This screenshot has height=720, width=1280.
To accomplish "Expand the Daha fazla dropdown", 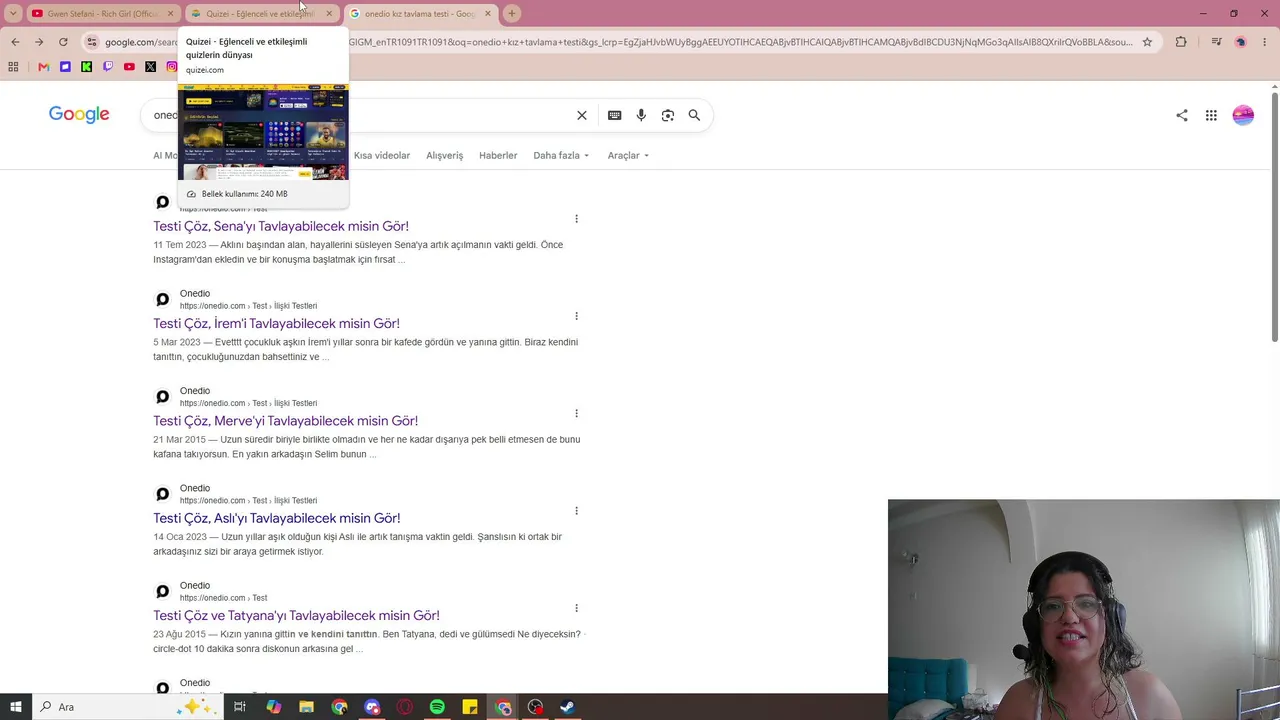I will (561, 156).
